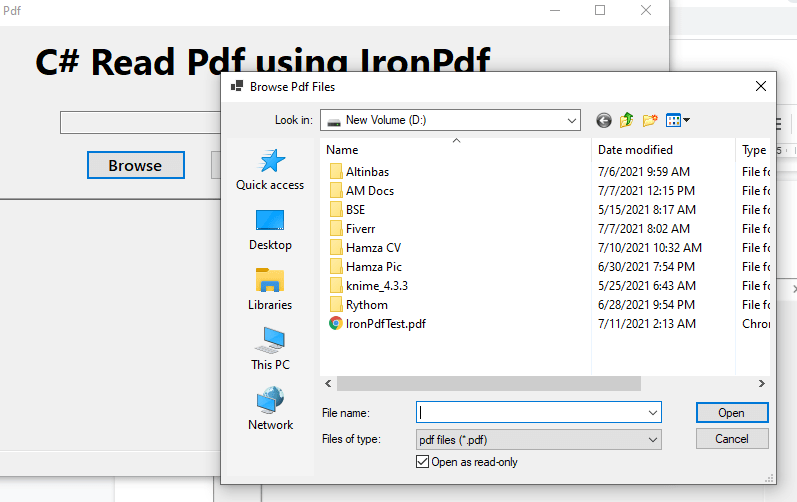Viewport: 797px width, 502px height.
Task: Create new folder icon in toolbar
Action: tap(650, 120)
